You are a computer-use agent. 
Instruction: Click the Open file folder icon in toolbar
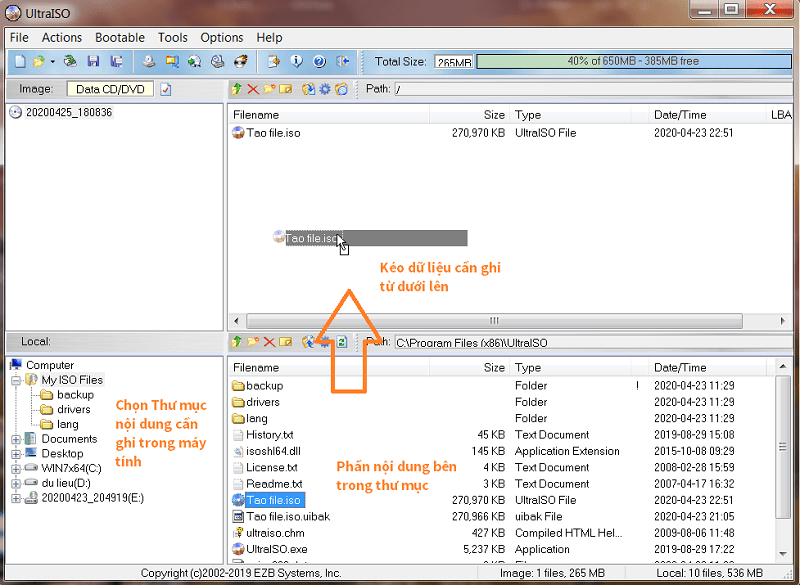pyautogui.click(x=39, y=62)
